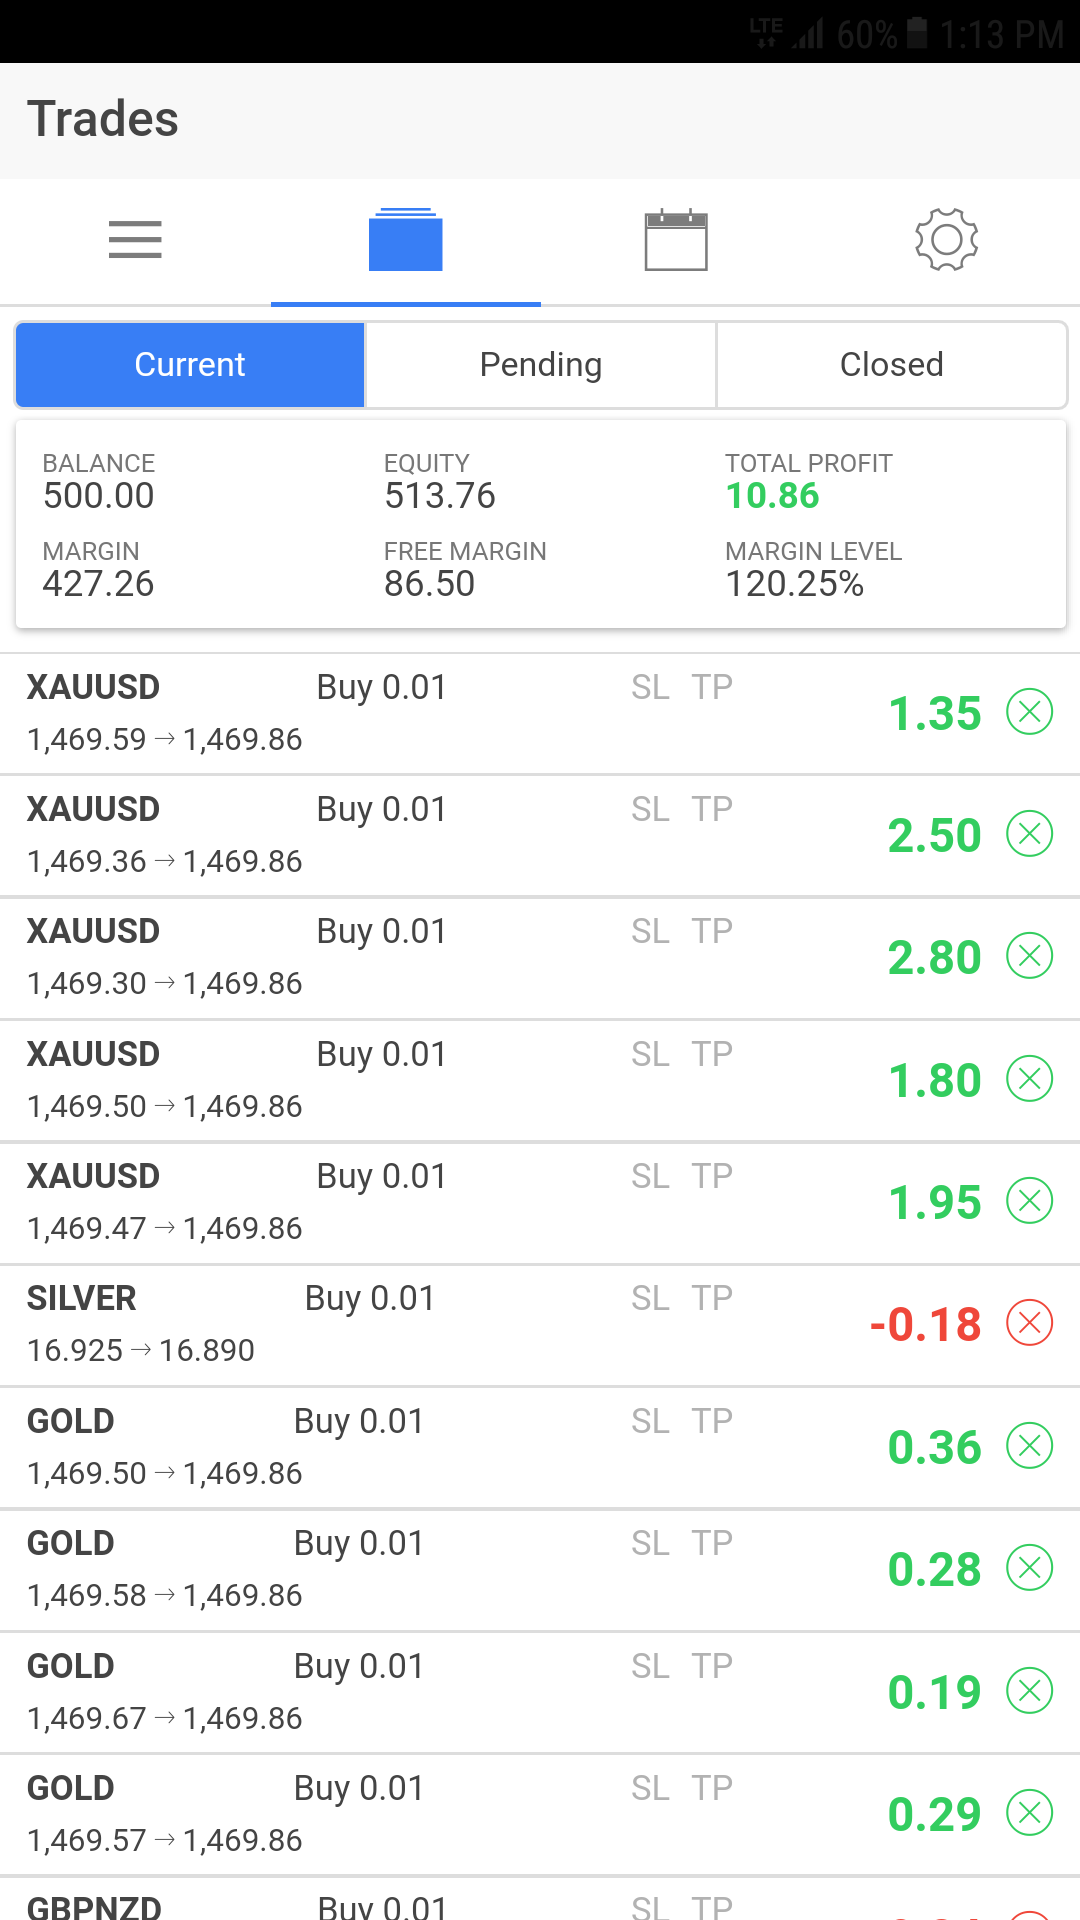The width and height of the screenshot is (1080, 1920).
Task: Open the calendar icon tab
Action: (676, 240)
